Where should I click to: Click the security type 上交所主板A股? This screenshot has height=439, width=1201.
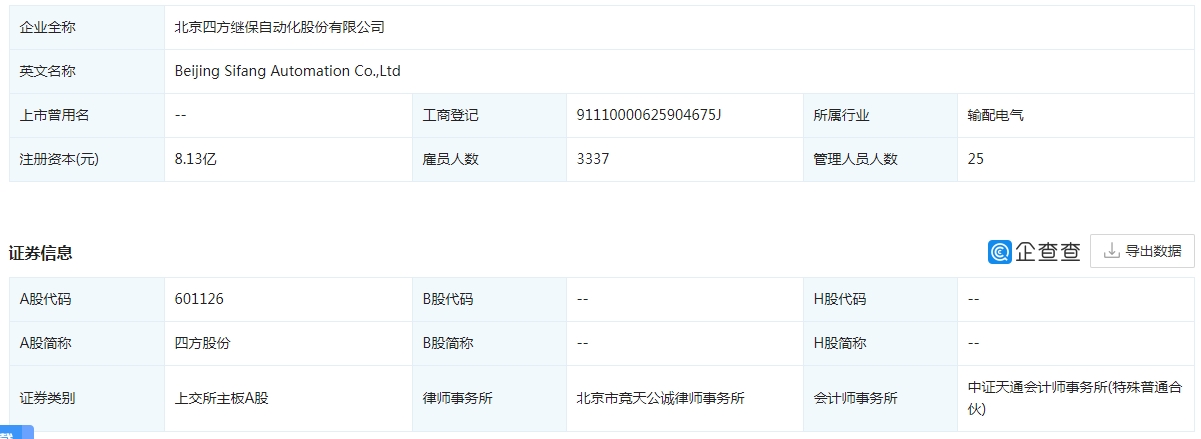[222, 398]
